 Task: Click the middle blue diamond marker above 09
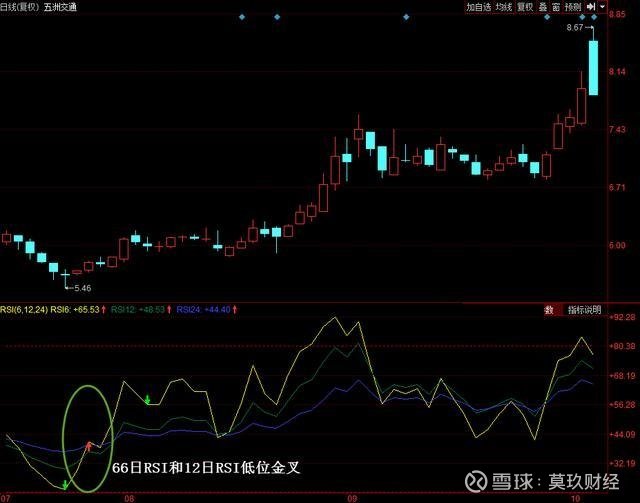pos(406,17)
